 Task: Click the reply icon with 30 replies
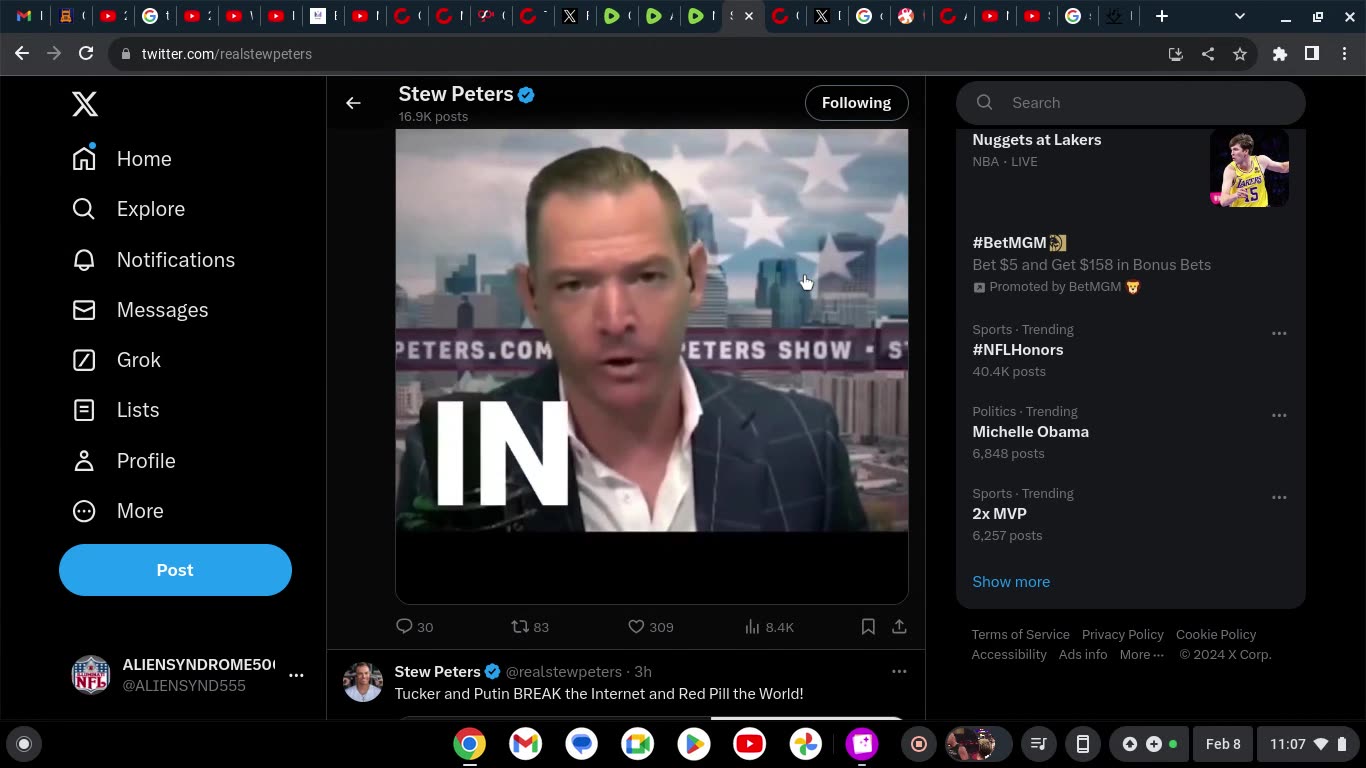(404, 627)
